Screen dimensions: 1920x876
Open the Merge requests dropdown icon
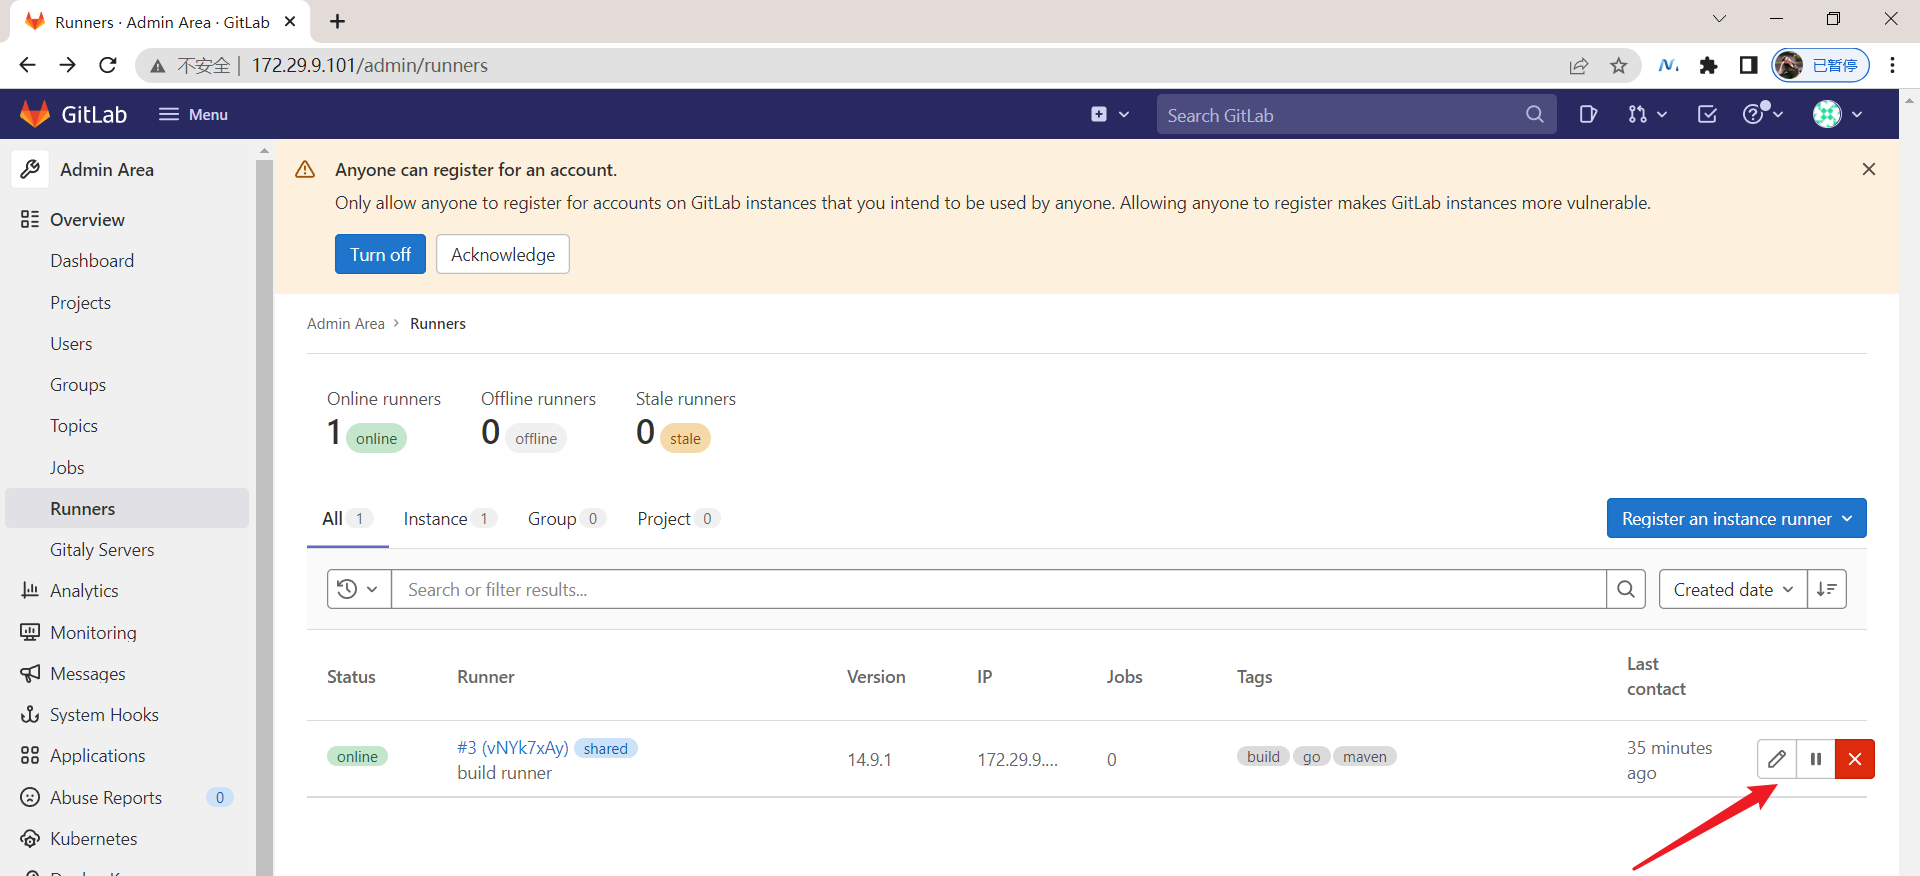click(x=1647, y=114)
